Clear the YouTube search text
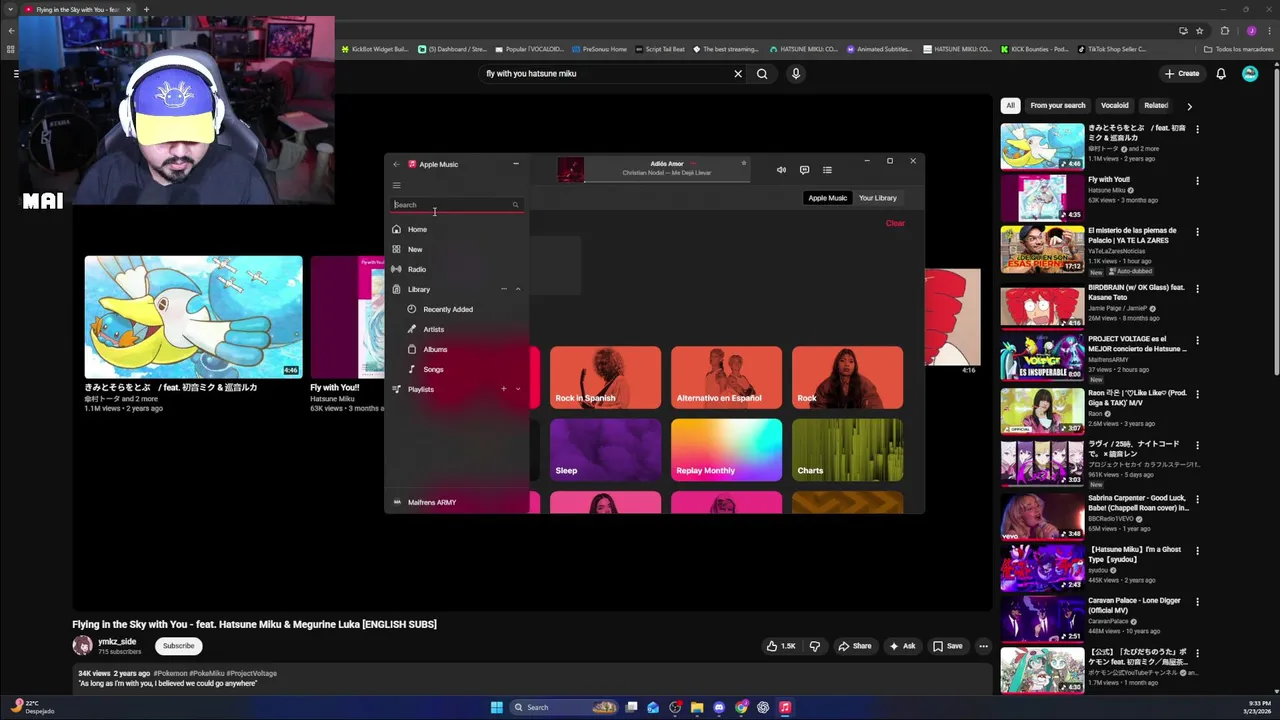This screenshot has height=720, width=1280. 738,73
